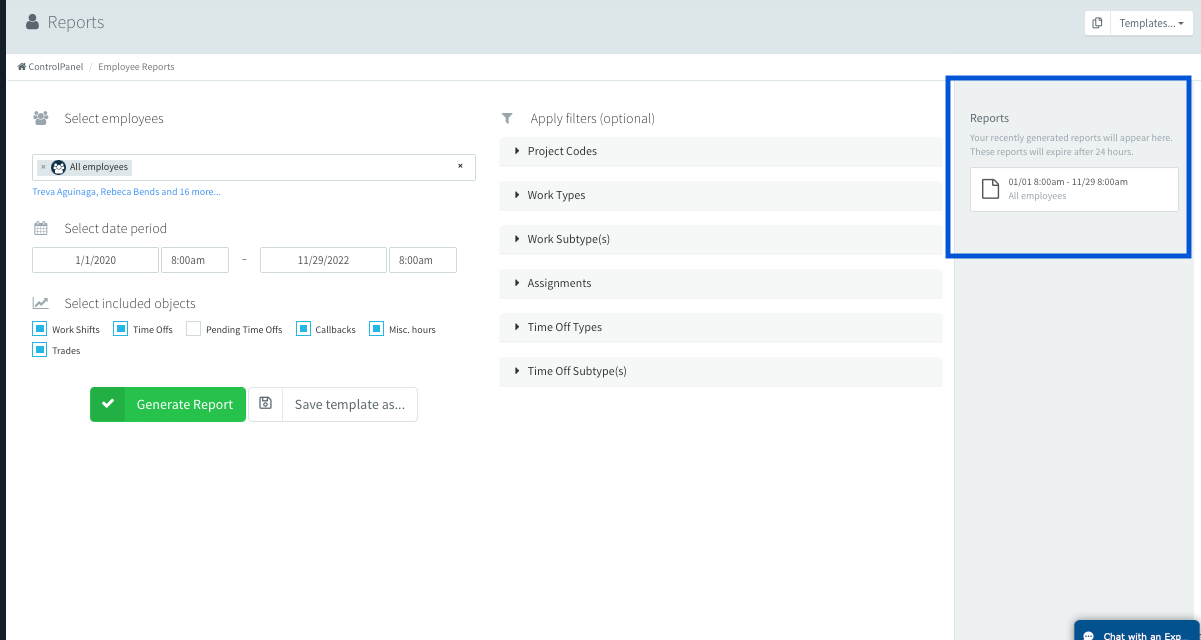Click the Generate Report button

coord(168,404)
